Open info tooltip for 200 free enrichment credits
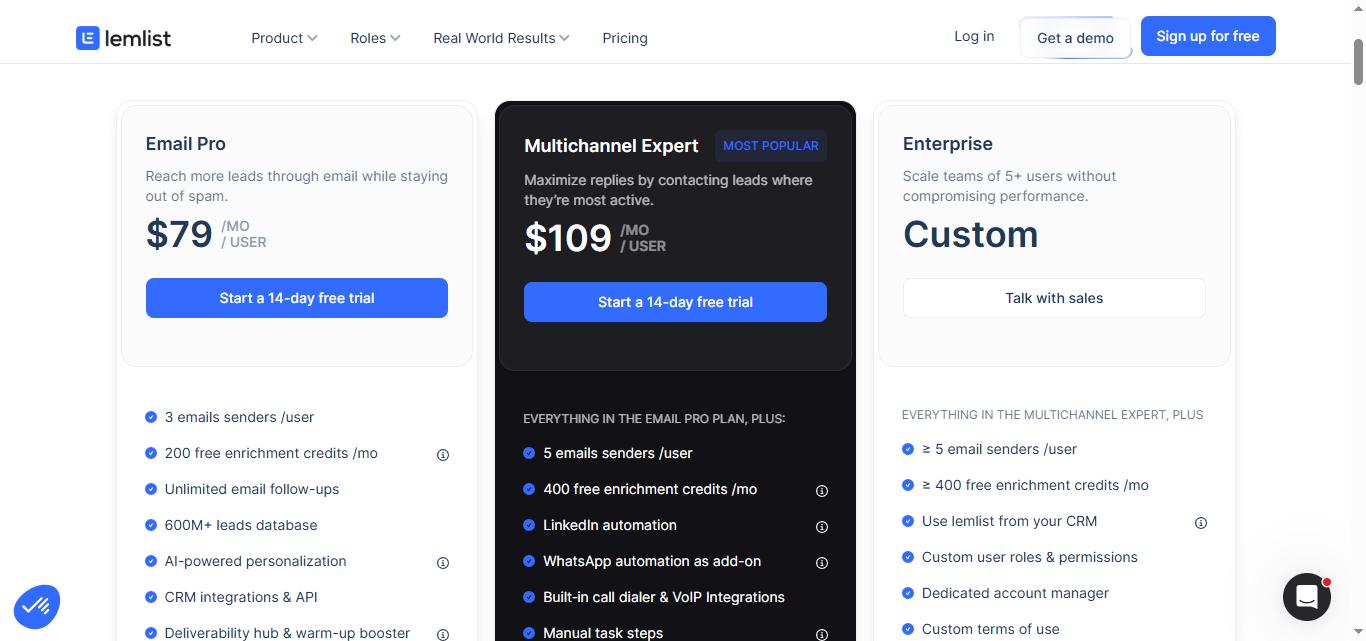1366x641 pixels. tap(443, 454)
